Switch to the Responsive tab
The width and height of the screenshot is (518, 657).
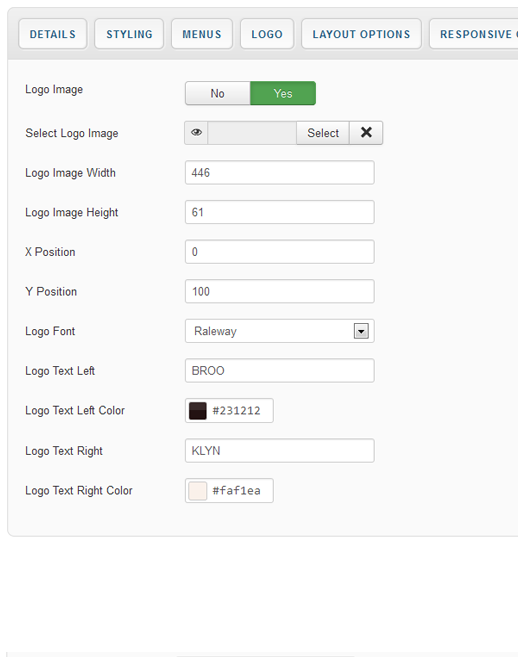click(474, 34)
